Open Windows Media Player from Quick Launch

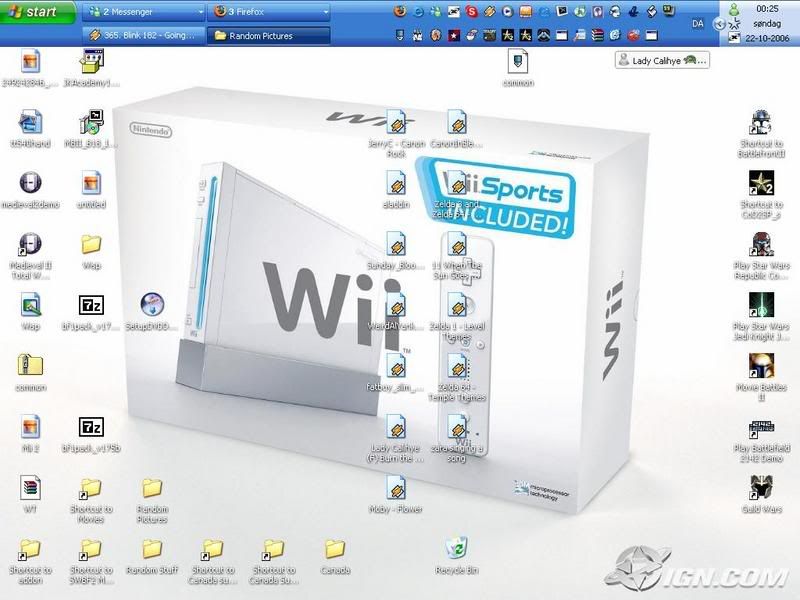pyautogui.click(x=508, y=11)
